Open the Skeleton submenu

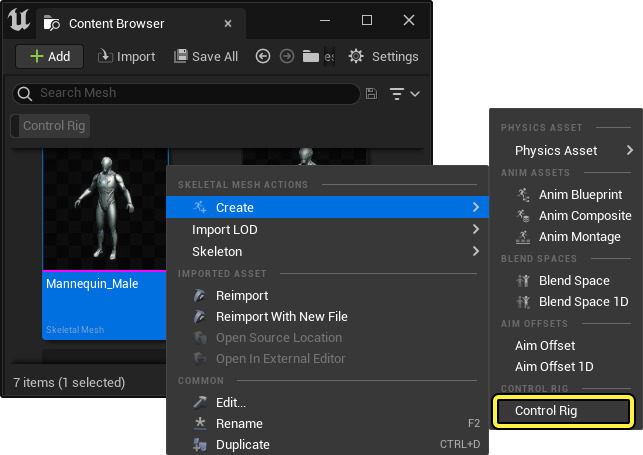point(327,251)
